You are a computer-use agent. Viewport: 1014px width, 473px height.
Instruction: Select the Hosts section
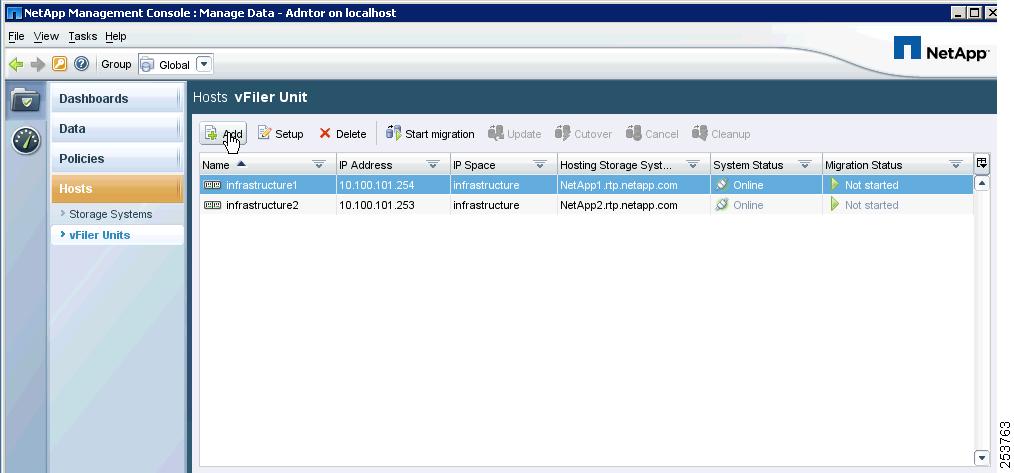click(116, 188)
